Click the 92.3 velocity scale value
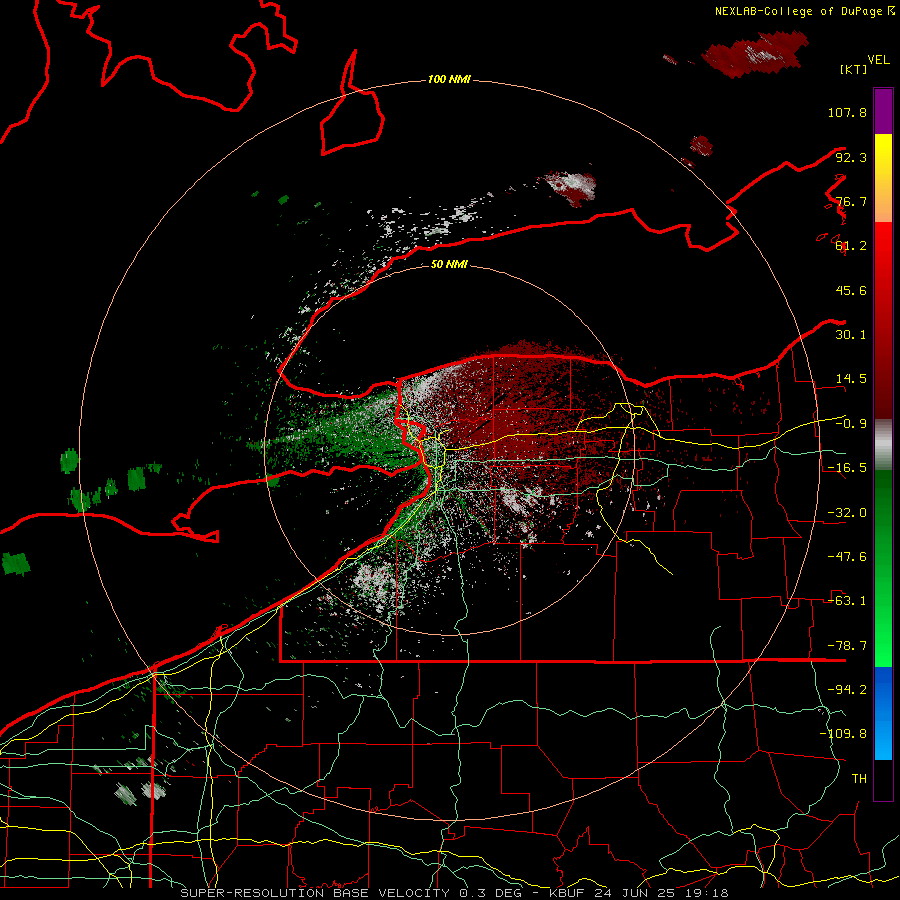900x900 pixels. tap(851, 157)
